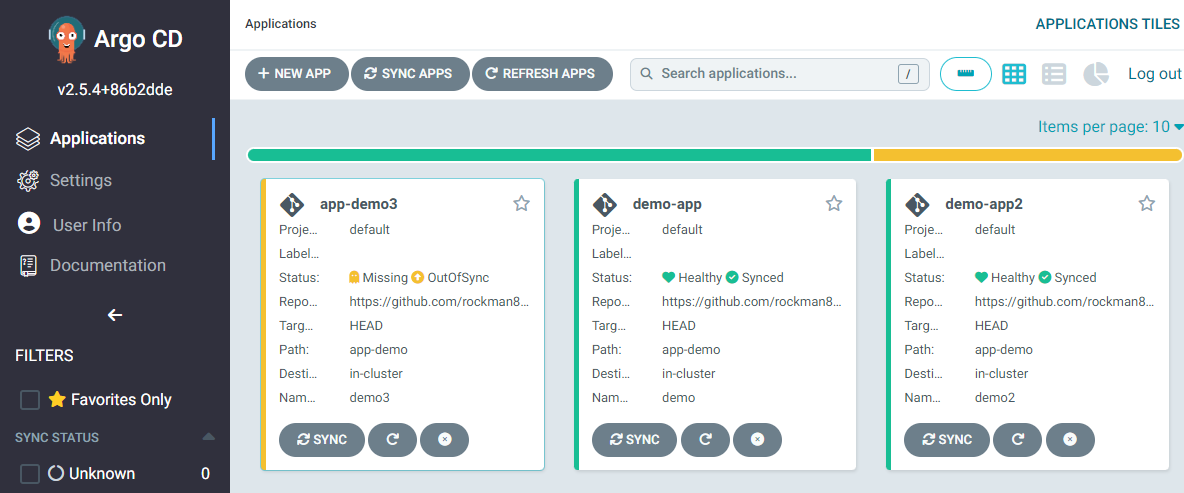Delete the demo-app2 application using its X icon
The image size is (1184, 493).
point(1070,439)
